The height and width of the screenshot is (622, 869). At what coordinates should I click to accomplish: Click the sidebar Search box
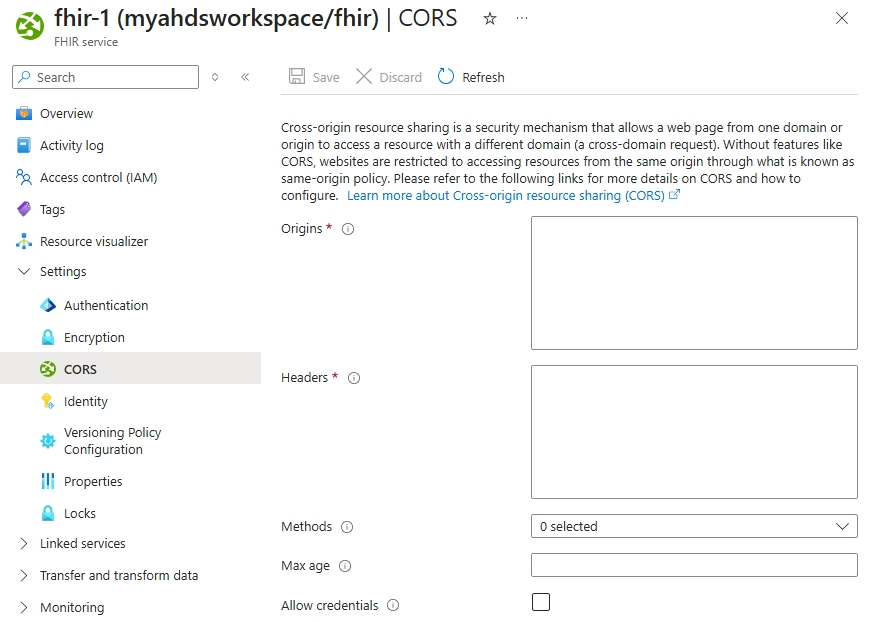pyautogui.click(x=105, y=77)
